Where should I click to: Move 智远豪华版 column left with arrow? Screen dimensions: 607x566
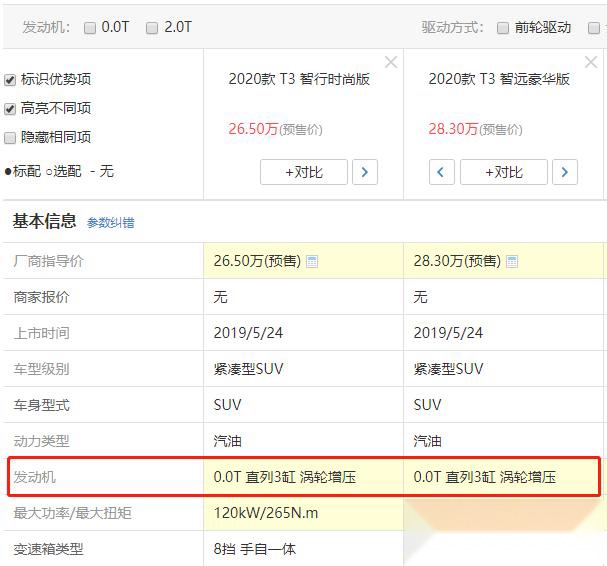point(442,172)
